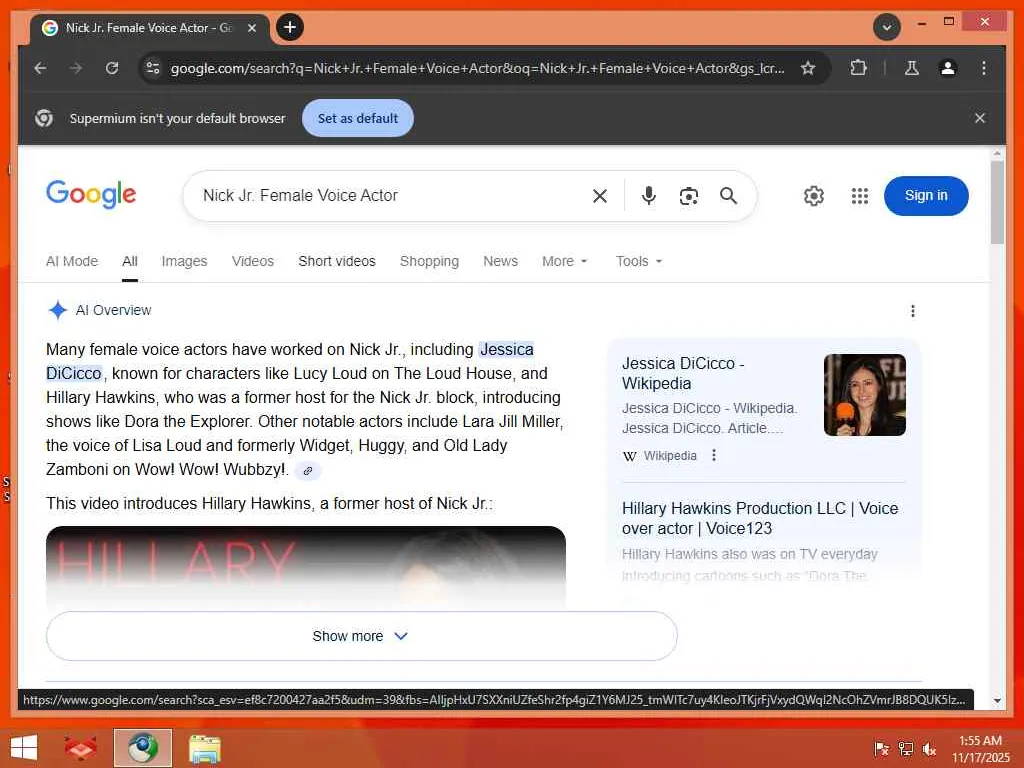
Task: Click the Wikipedia source label
Action: [670, 456]
